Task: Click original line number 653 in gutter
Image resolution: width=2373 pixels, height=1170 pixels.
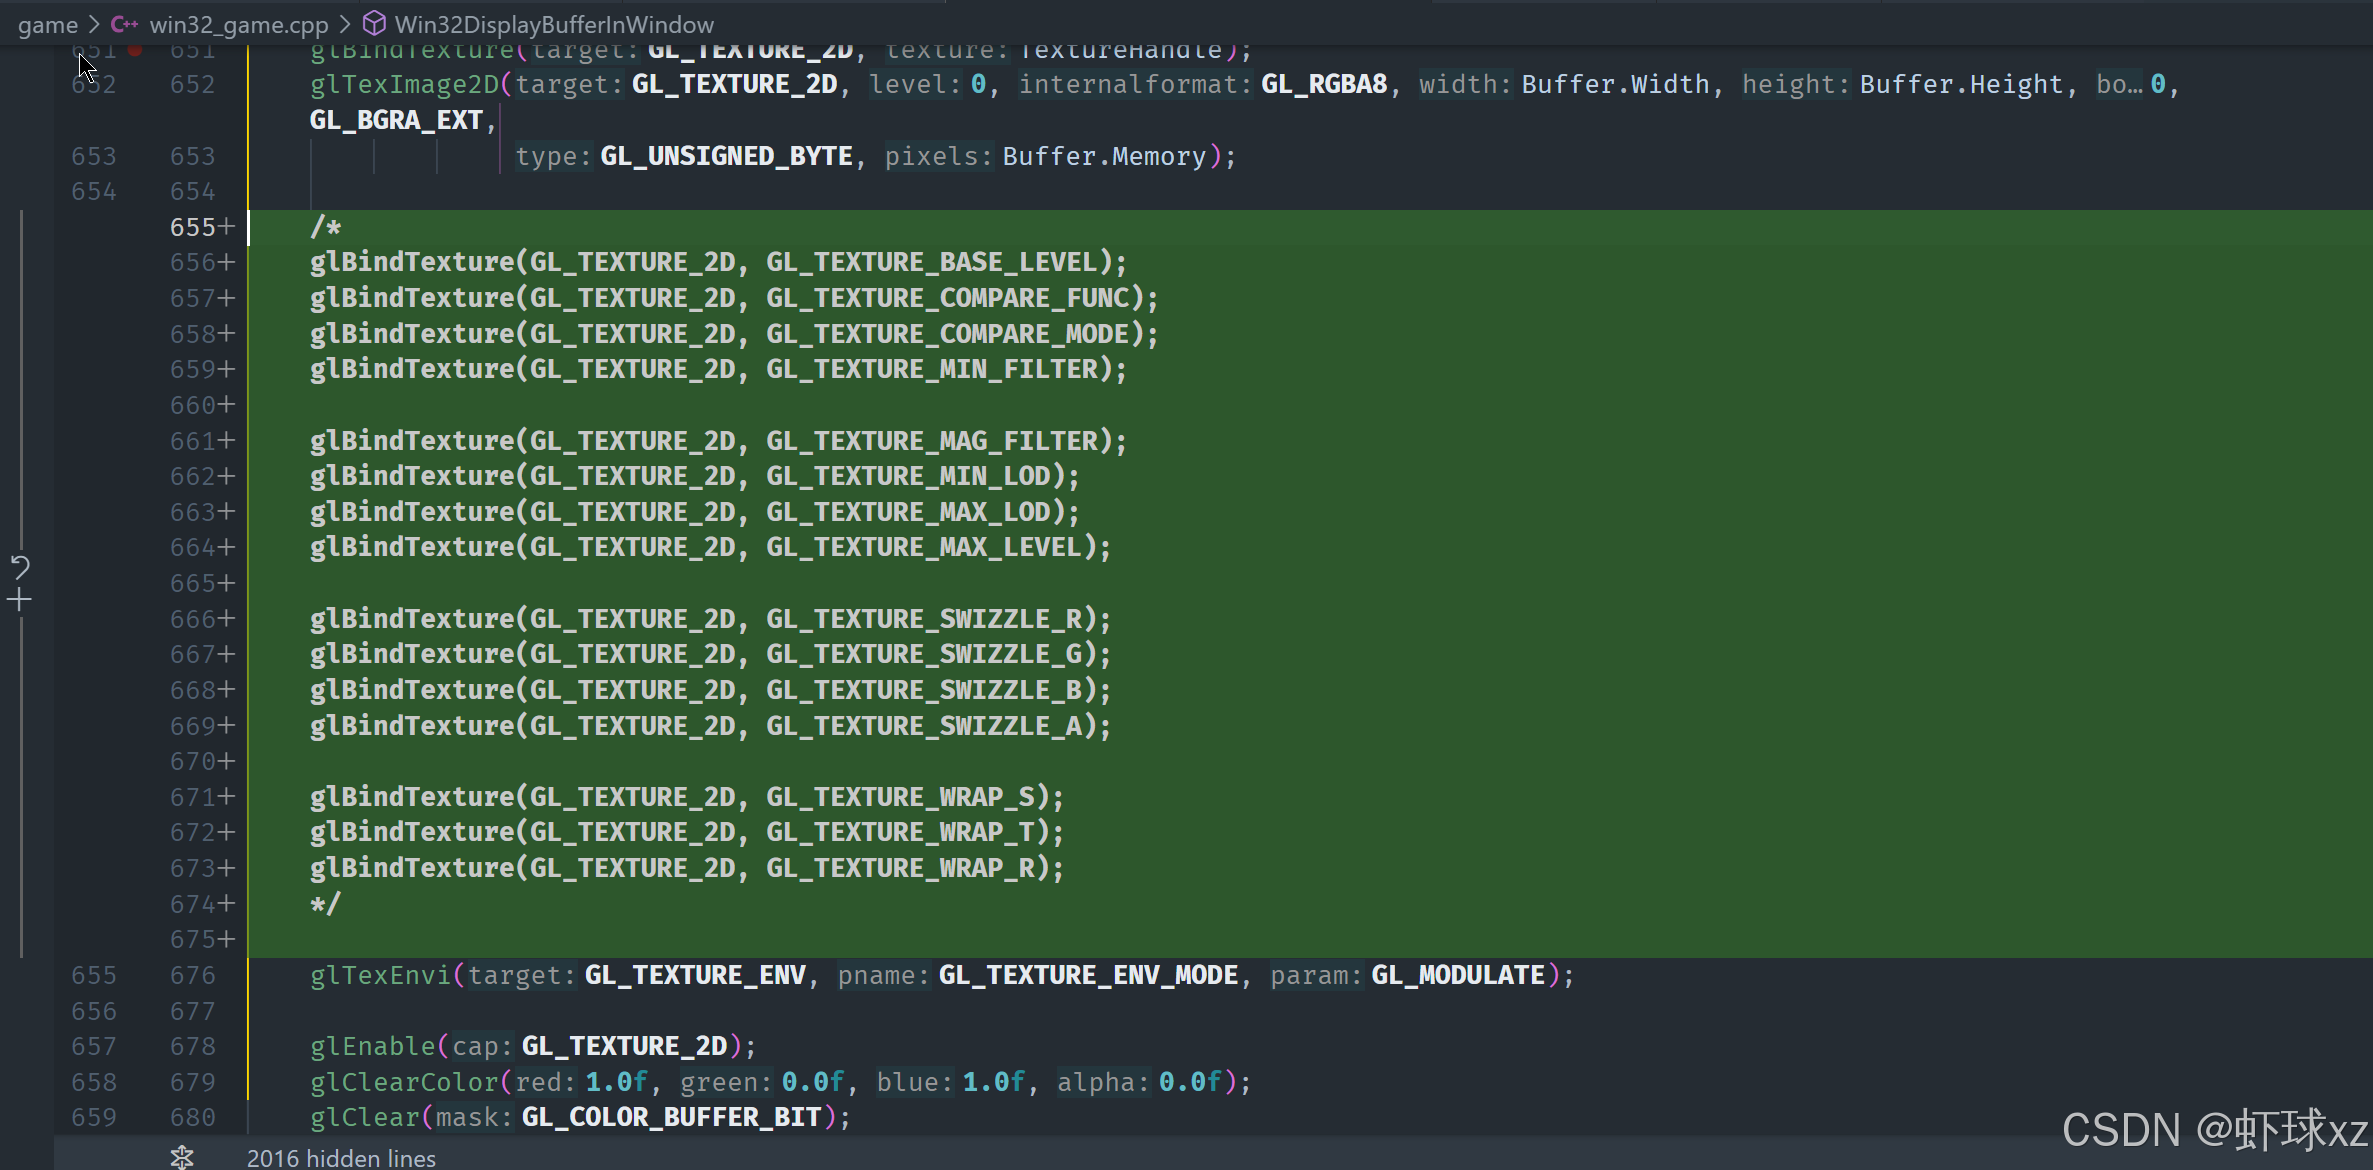Action: [93, 156]
